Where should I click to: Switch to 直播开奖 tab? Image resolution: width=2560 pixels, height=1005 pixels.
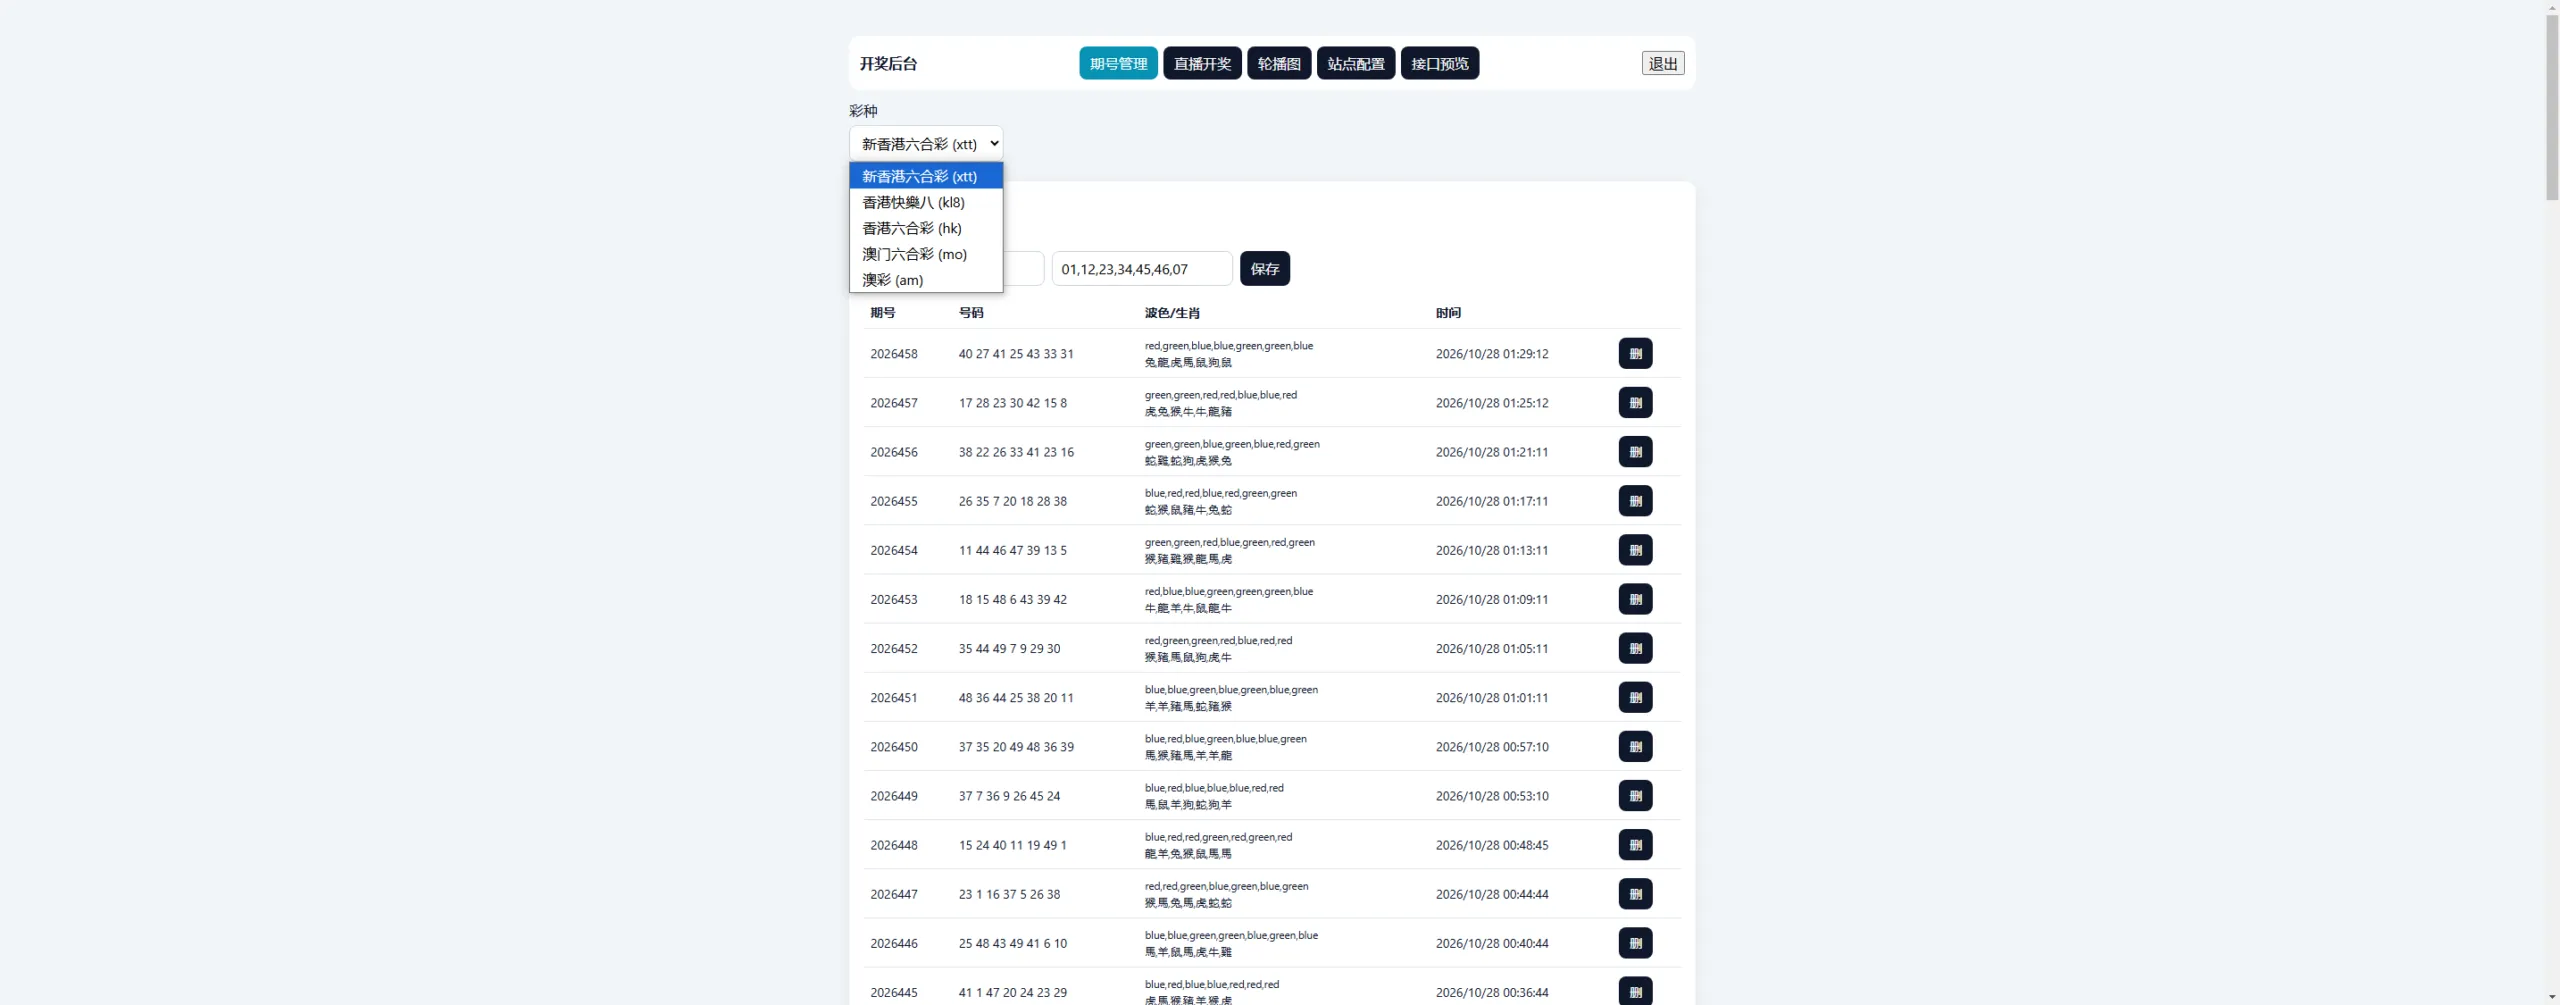1202,63
